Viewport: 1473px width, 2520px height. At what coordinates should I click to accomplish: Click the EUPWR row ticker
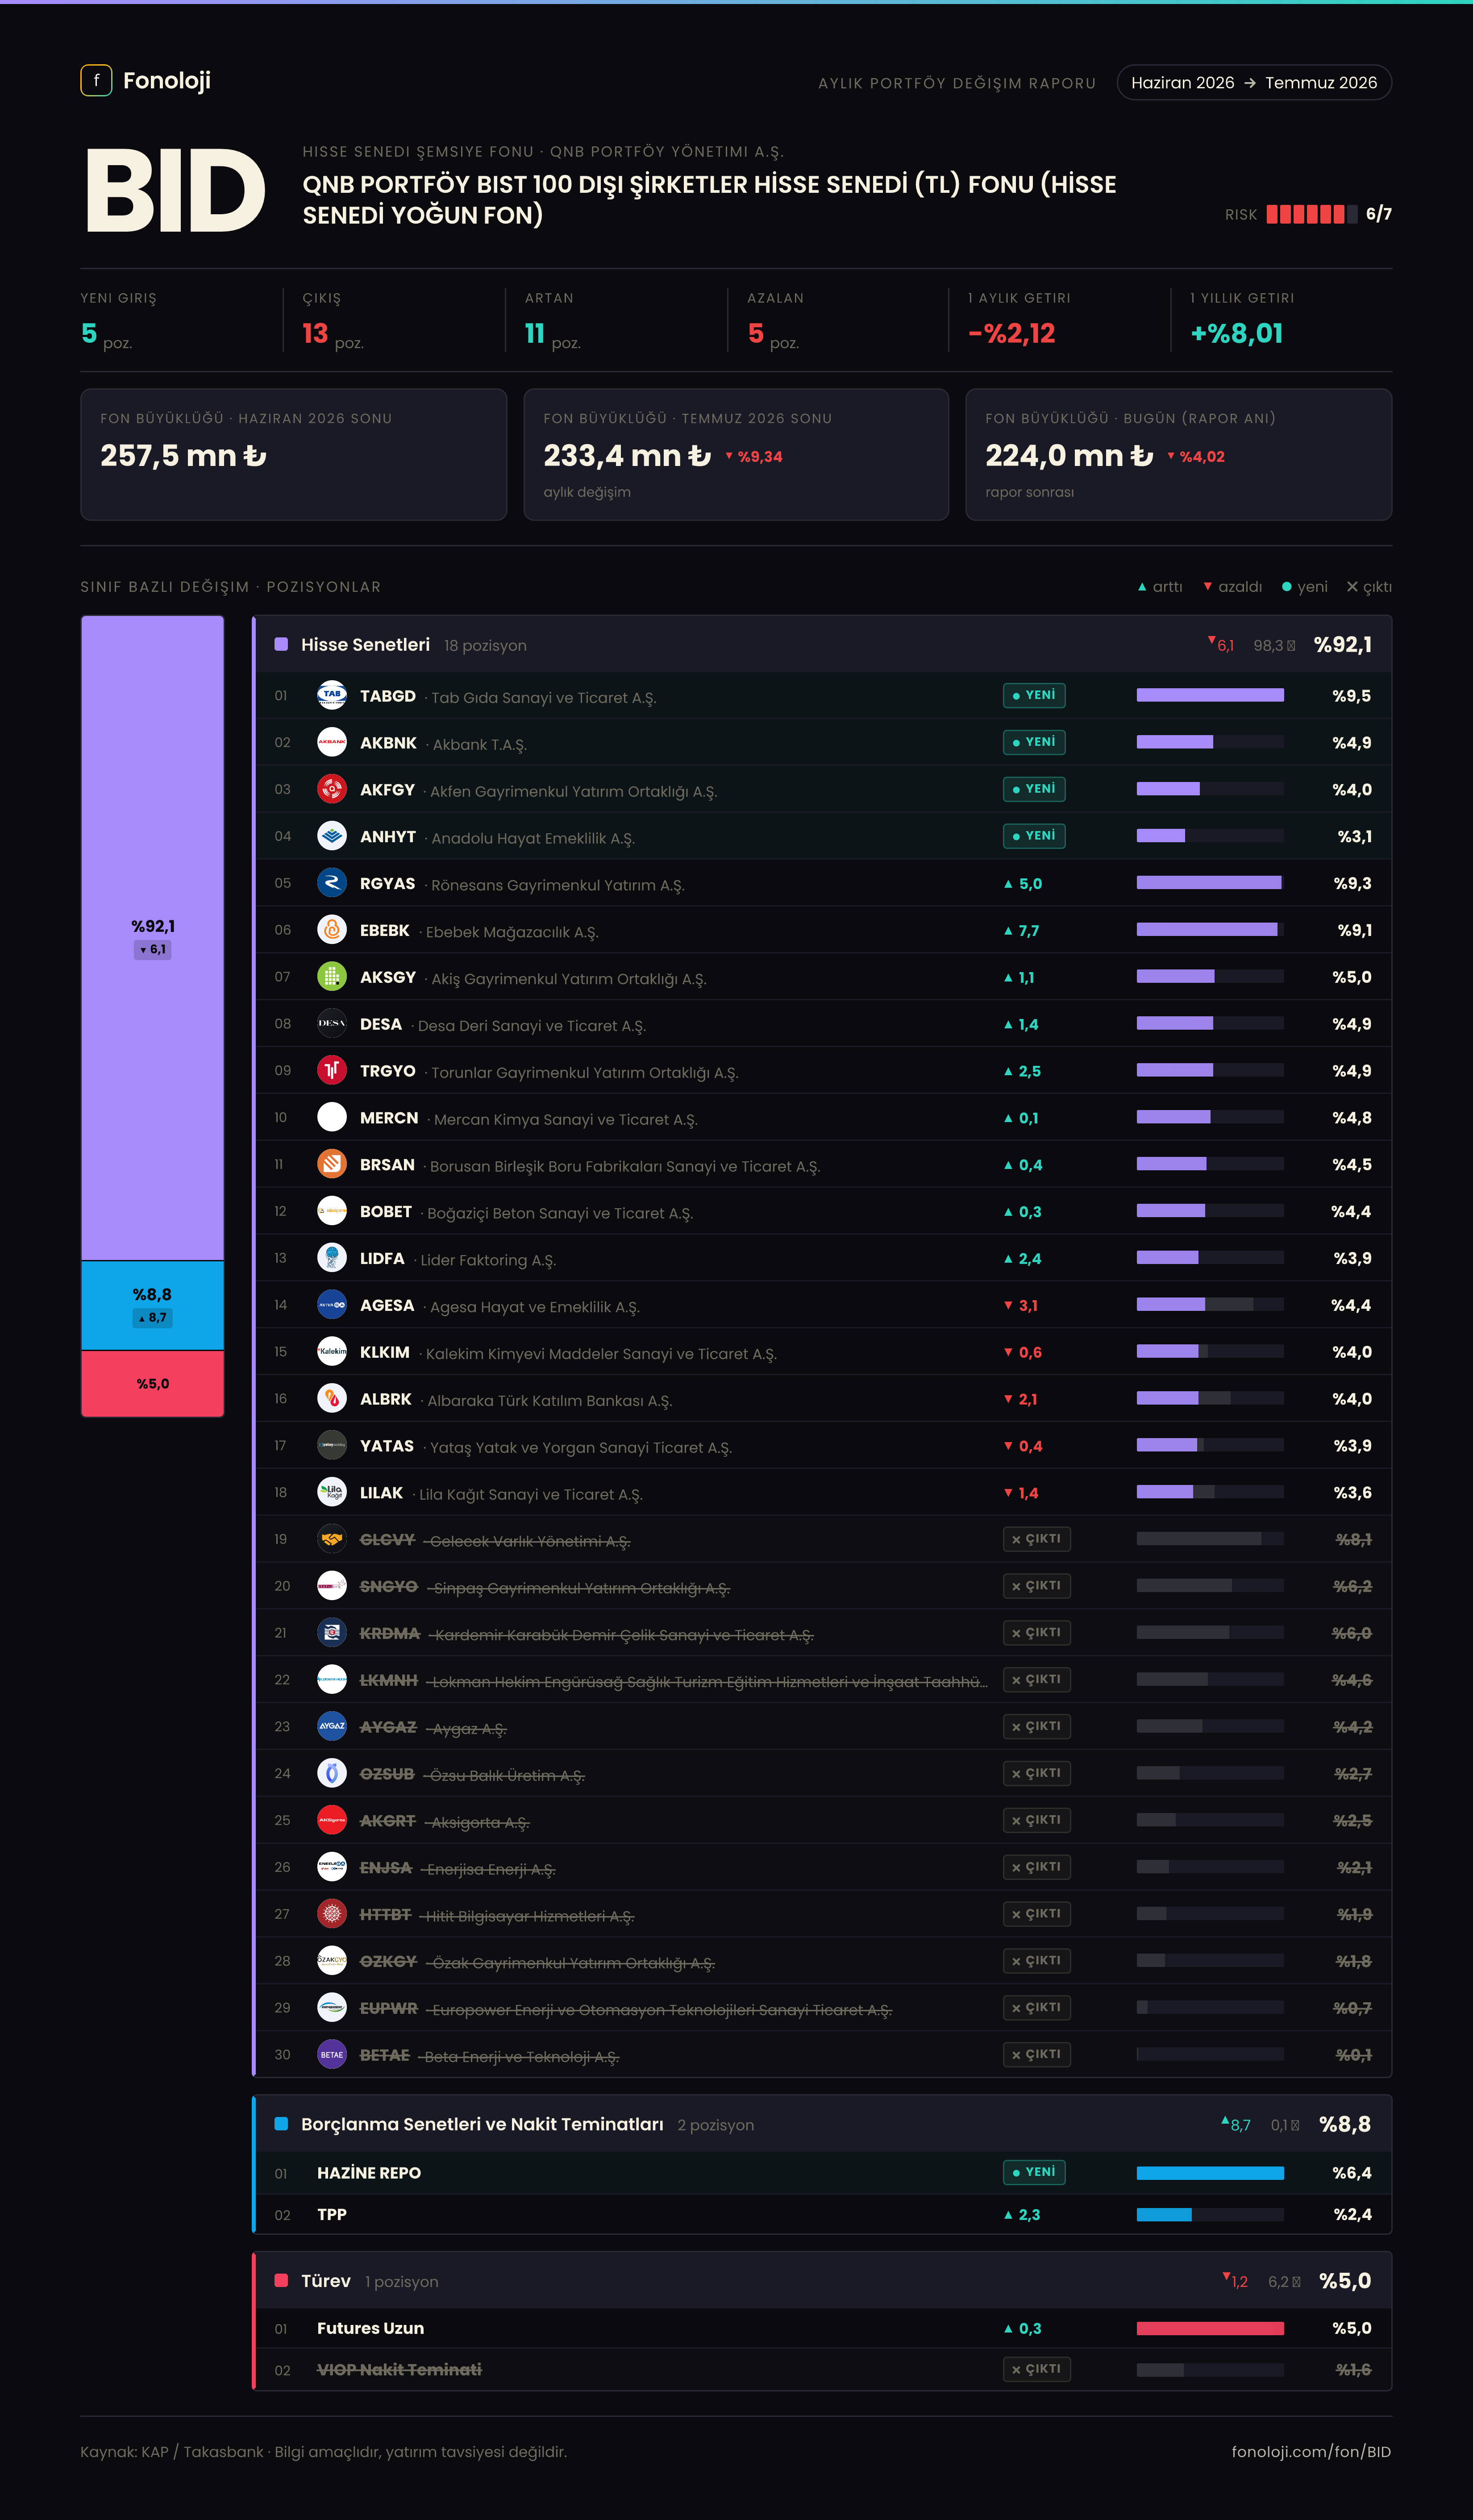(389, 2008)
